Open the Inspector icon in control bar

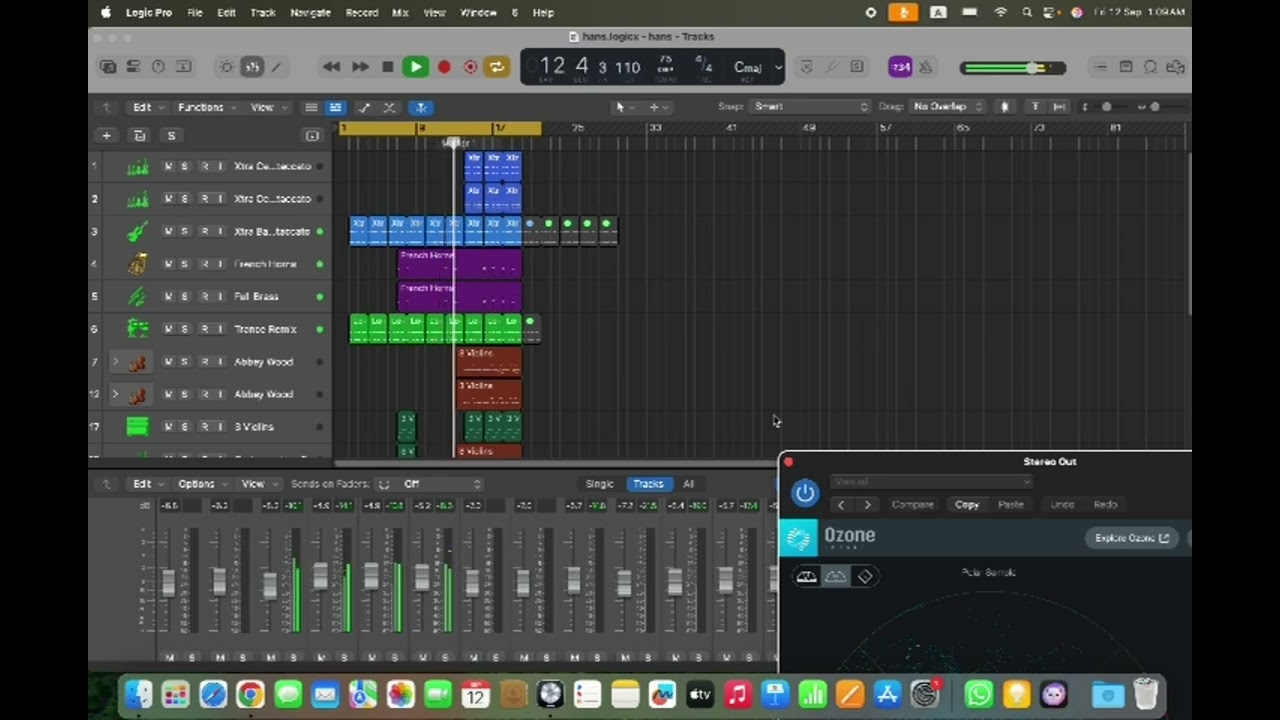[133, 67]
